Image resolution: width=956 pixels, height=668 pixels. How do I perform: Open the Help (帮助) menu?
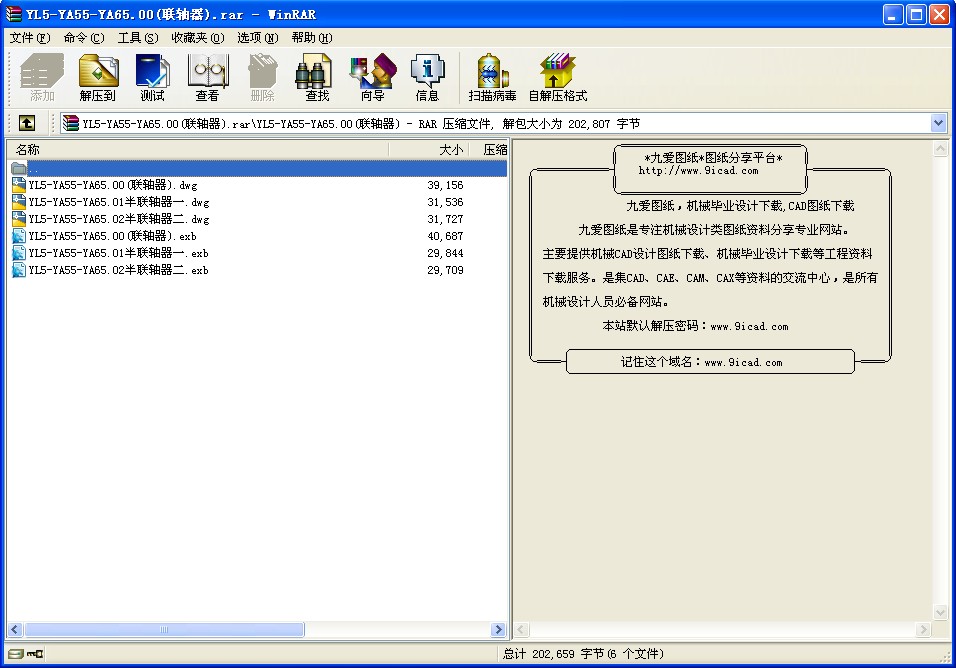[x=312, y=38]
